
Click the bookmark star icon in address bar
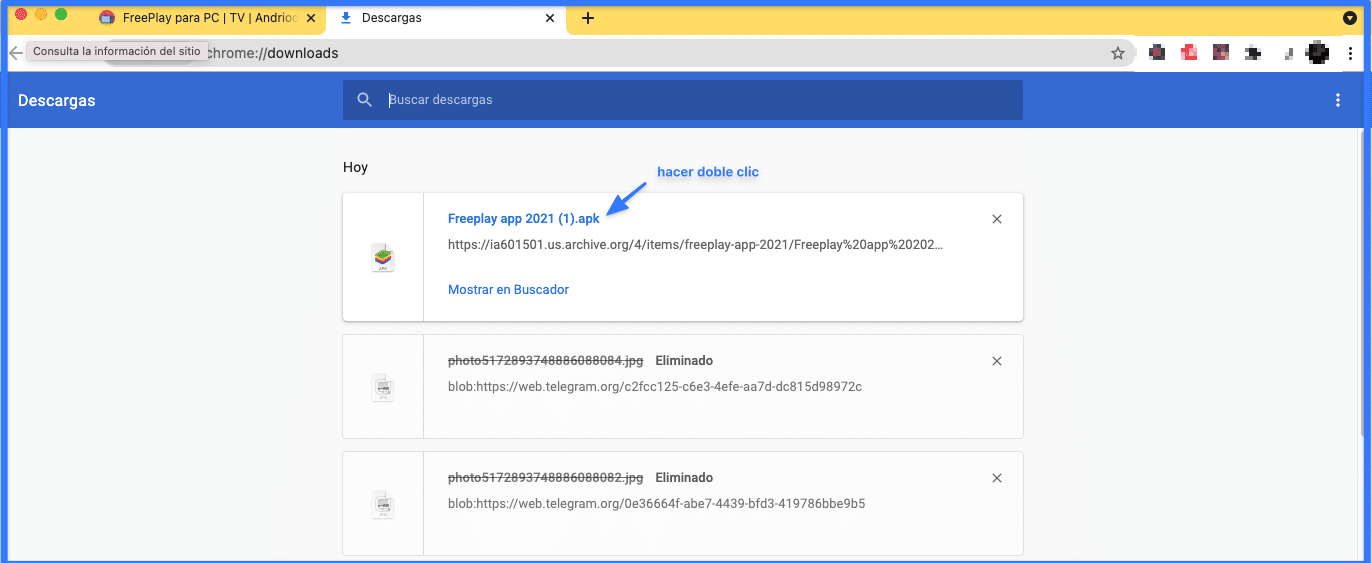[1117, 54]
